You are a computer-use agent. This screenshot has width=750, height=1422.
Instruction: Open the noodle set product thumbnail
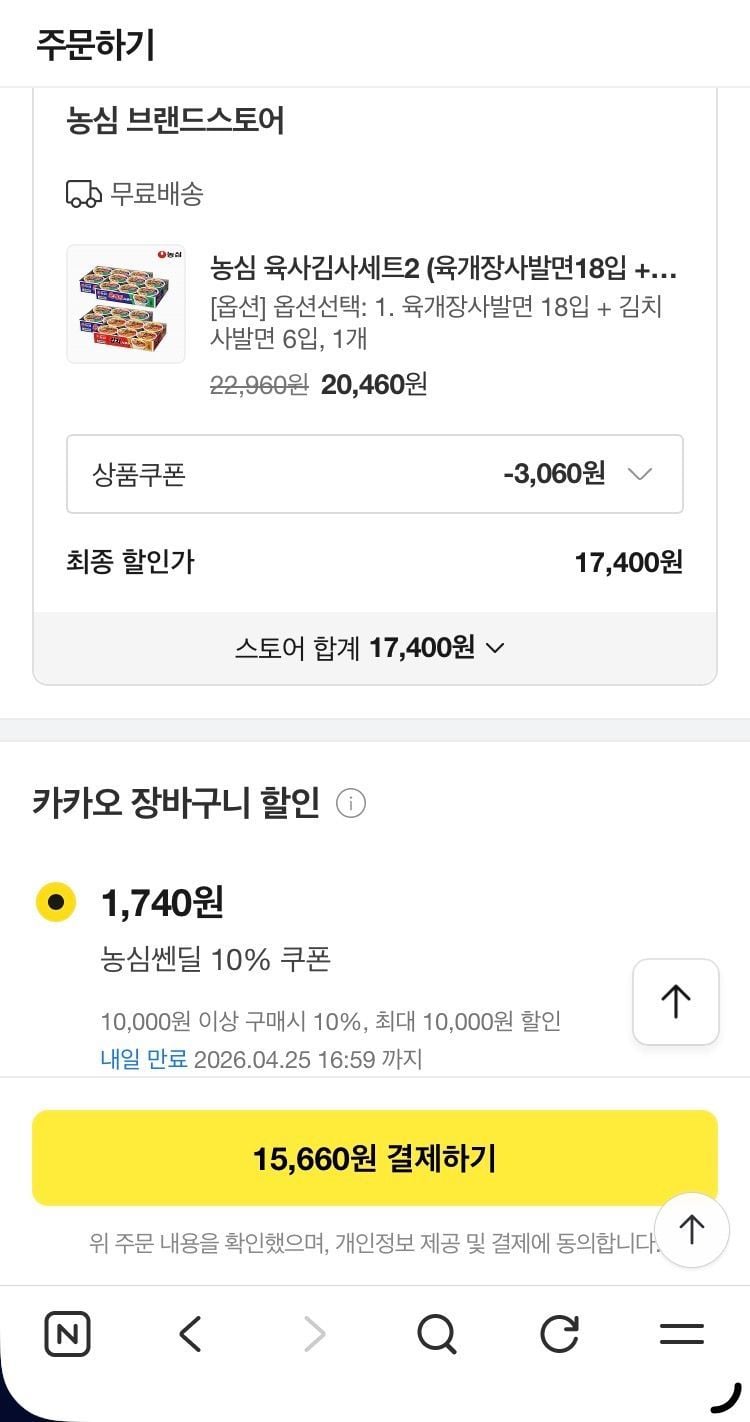pos(126,304)
